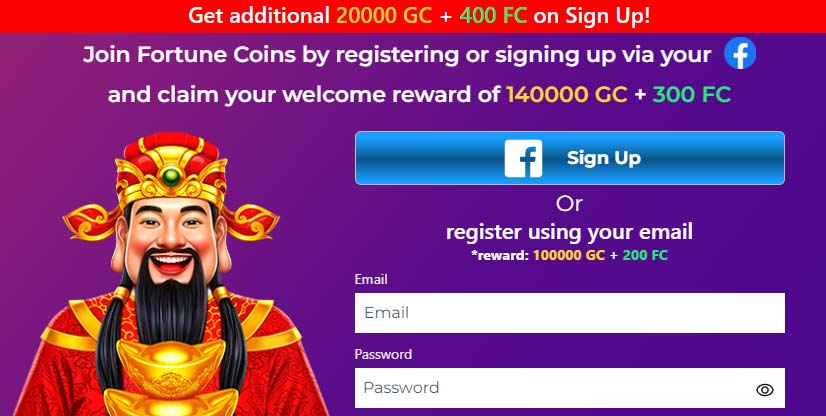Click the red sign-up bonus banner

(x=413, y=16)
